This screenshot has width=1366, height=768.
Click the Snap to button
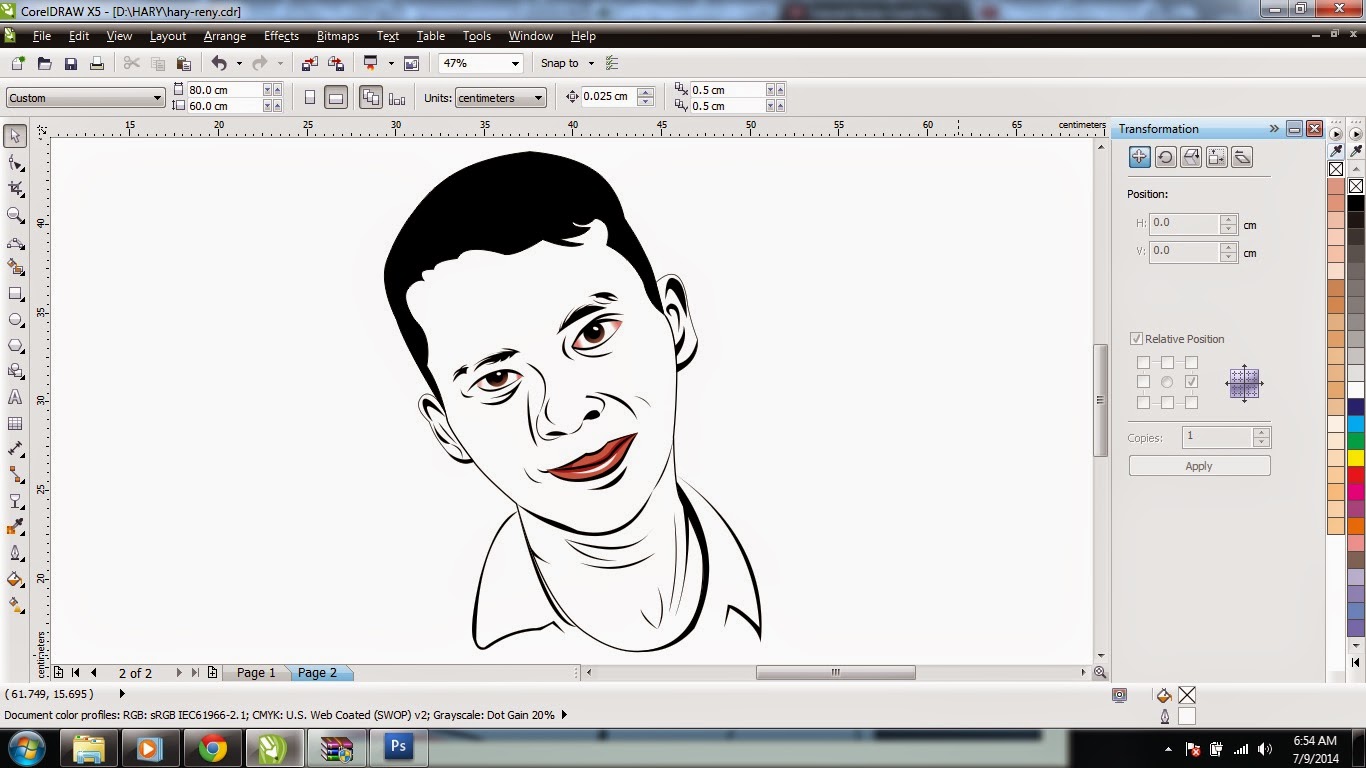[x=561, y=63]
